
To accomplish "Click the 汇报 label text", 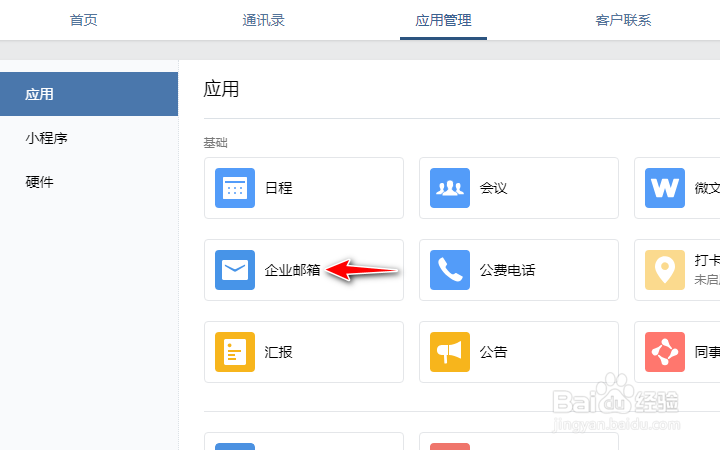I will coord(279,352).
